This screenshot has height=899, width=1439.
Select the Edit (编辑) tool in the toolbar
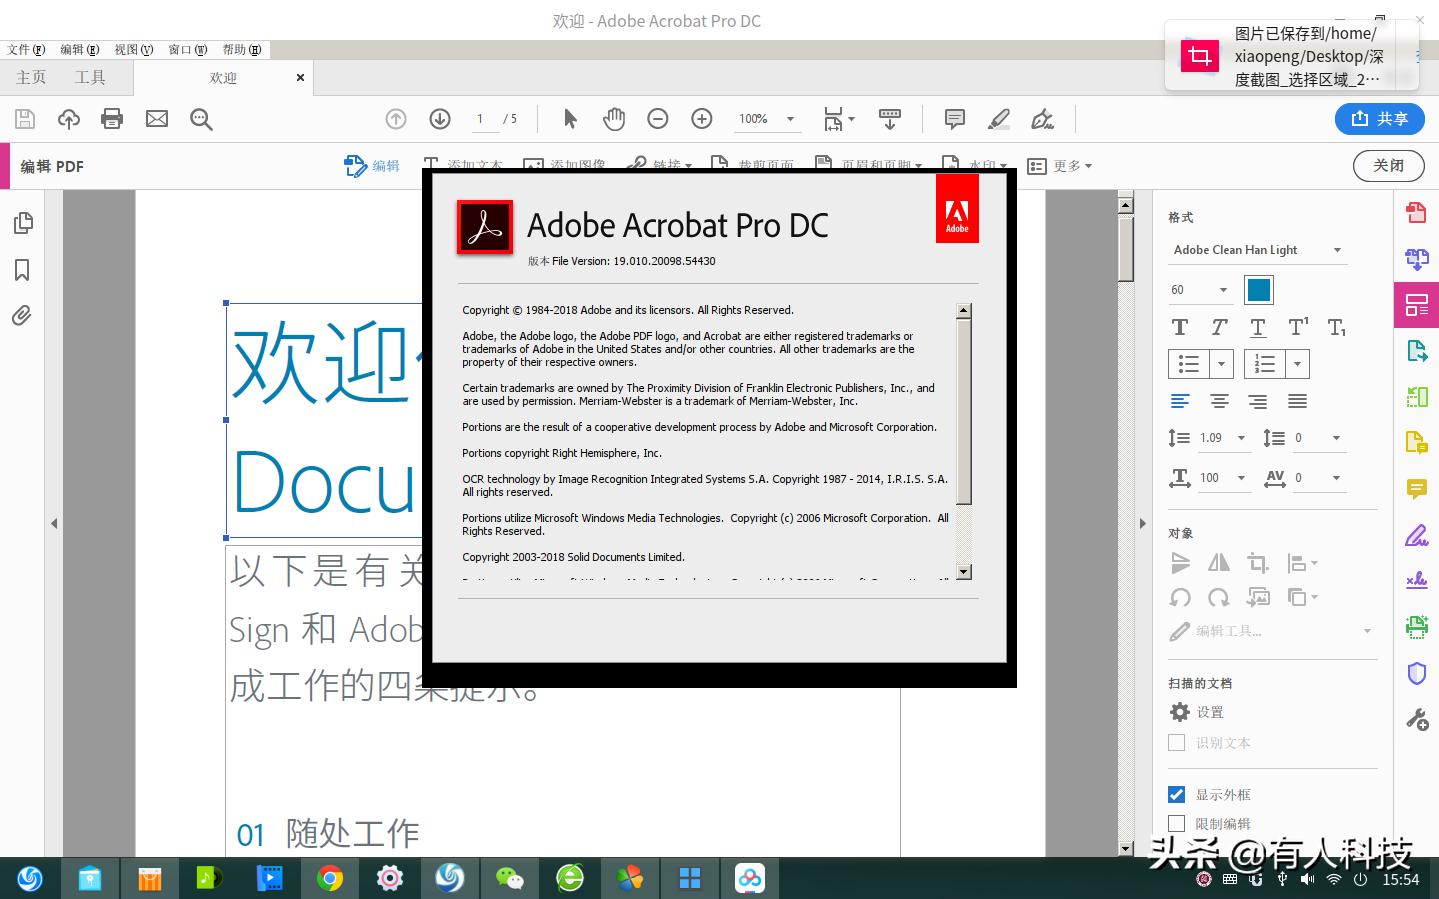372,166
